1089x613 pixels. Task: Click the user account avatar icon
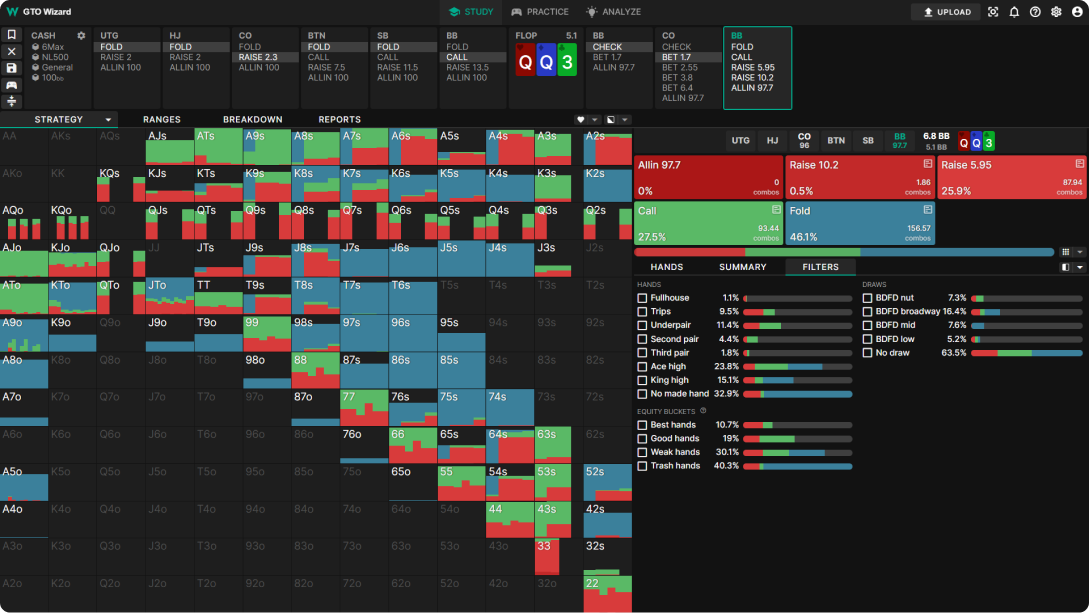1077,12
